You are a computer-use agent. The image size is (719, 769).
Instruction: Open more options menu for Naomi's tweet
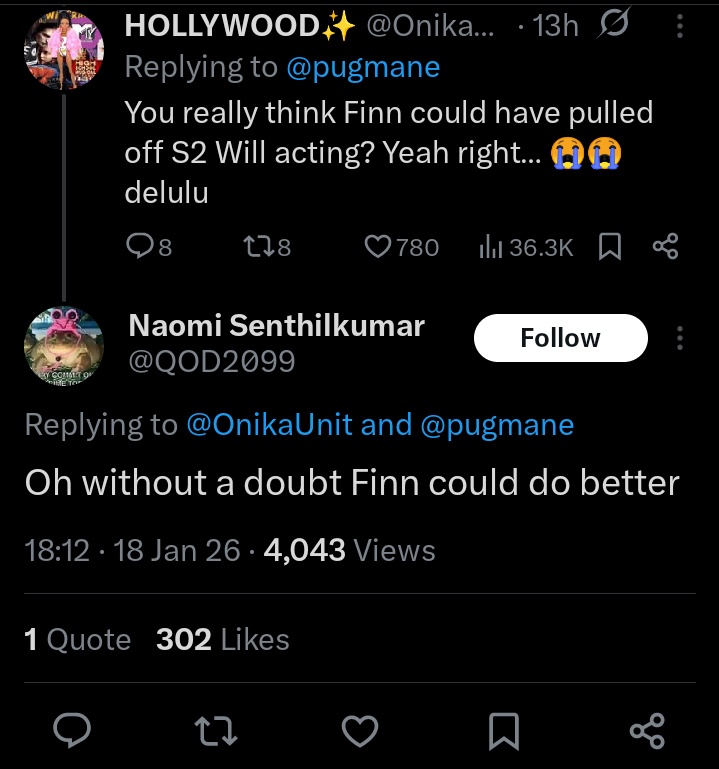pyautogui.click(x=680, y=338)
